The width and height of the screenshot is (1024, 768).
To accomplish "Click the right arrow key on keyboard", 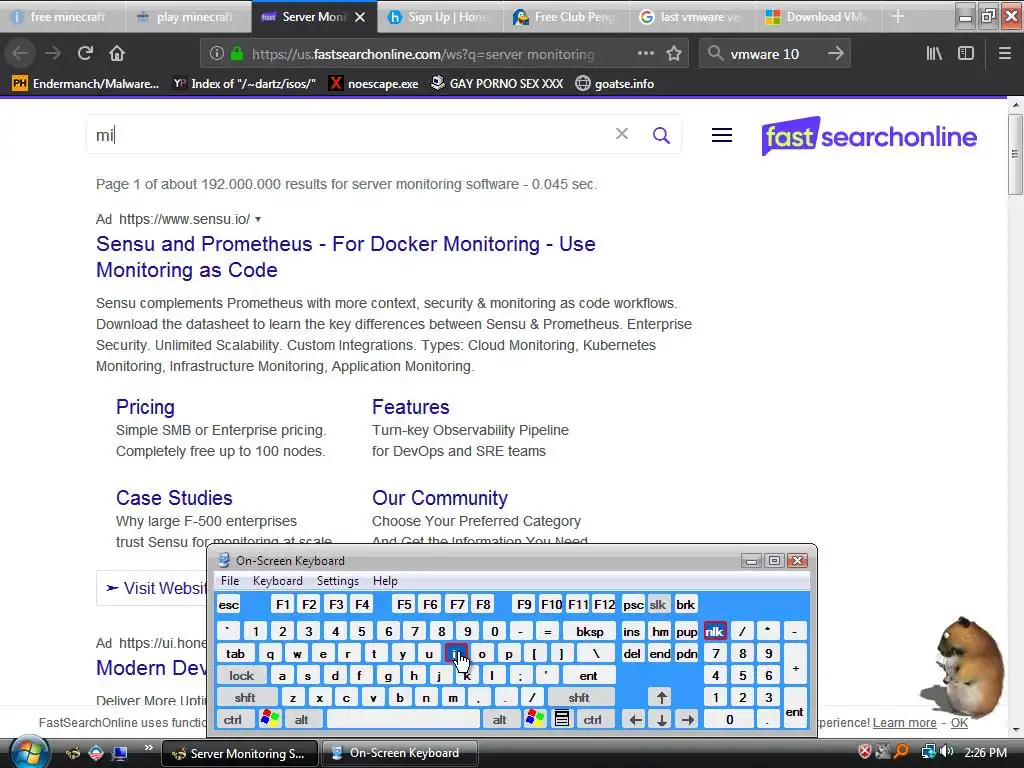I will click(688, 720).
